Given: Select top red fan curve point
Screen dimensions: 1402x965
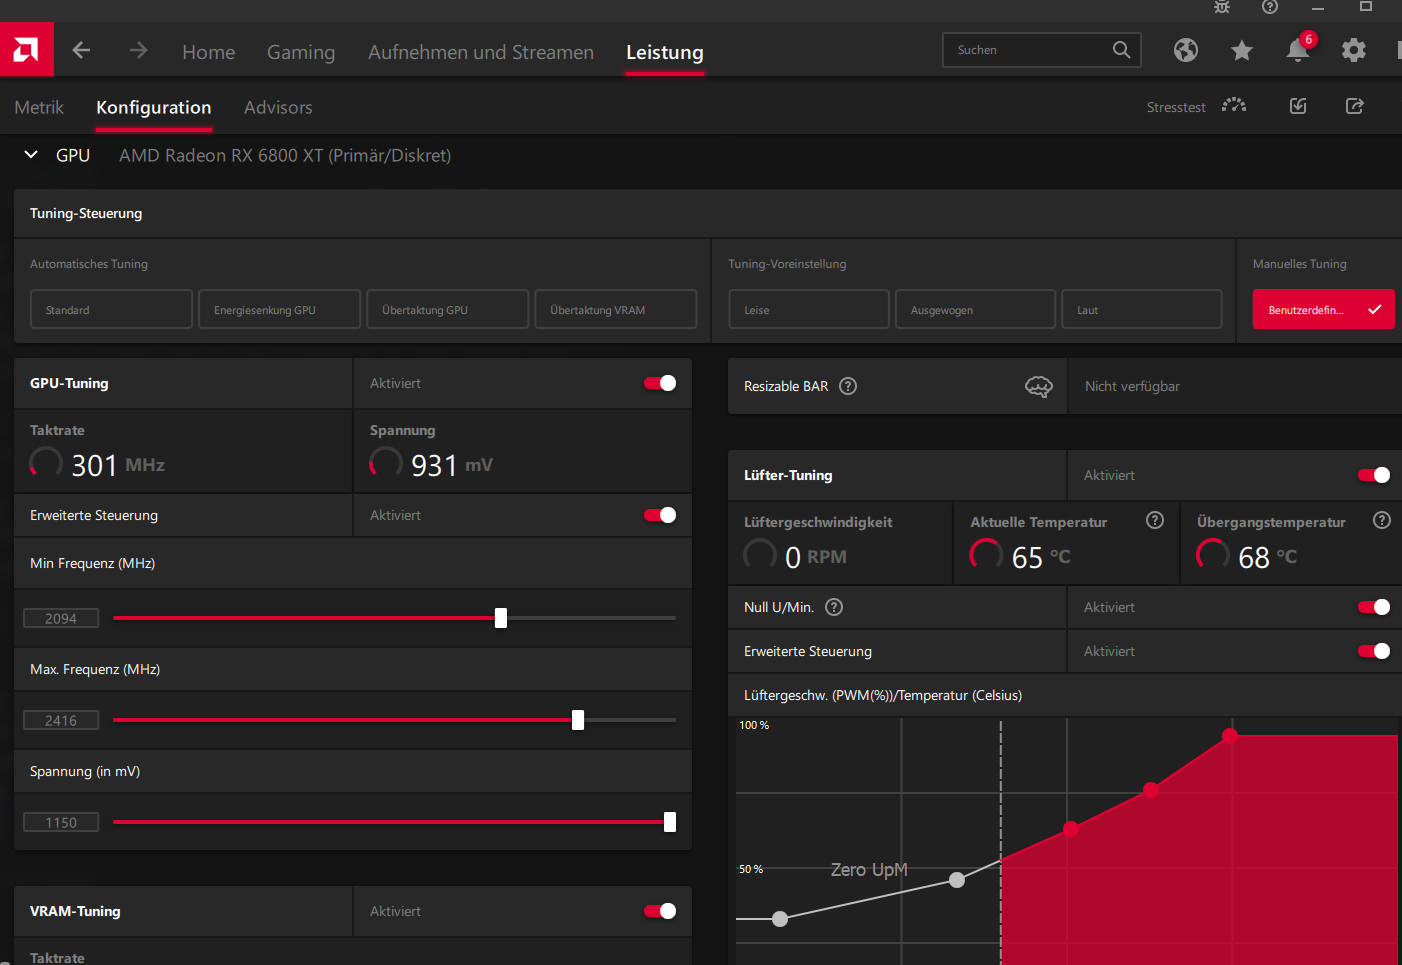Looking at the screenshot, I should coord(1230,736).
